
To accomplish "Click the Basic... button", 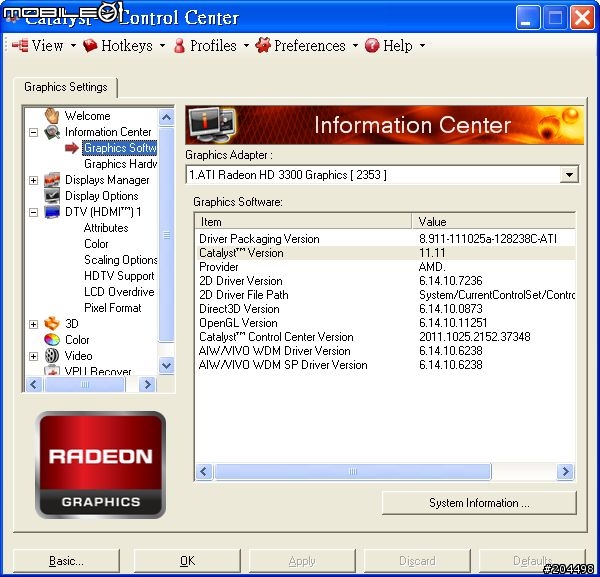I will (x=66, y=561).
